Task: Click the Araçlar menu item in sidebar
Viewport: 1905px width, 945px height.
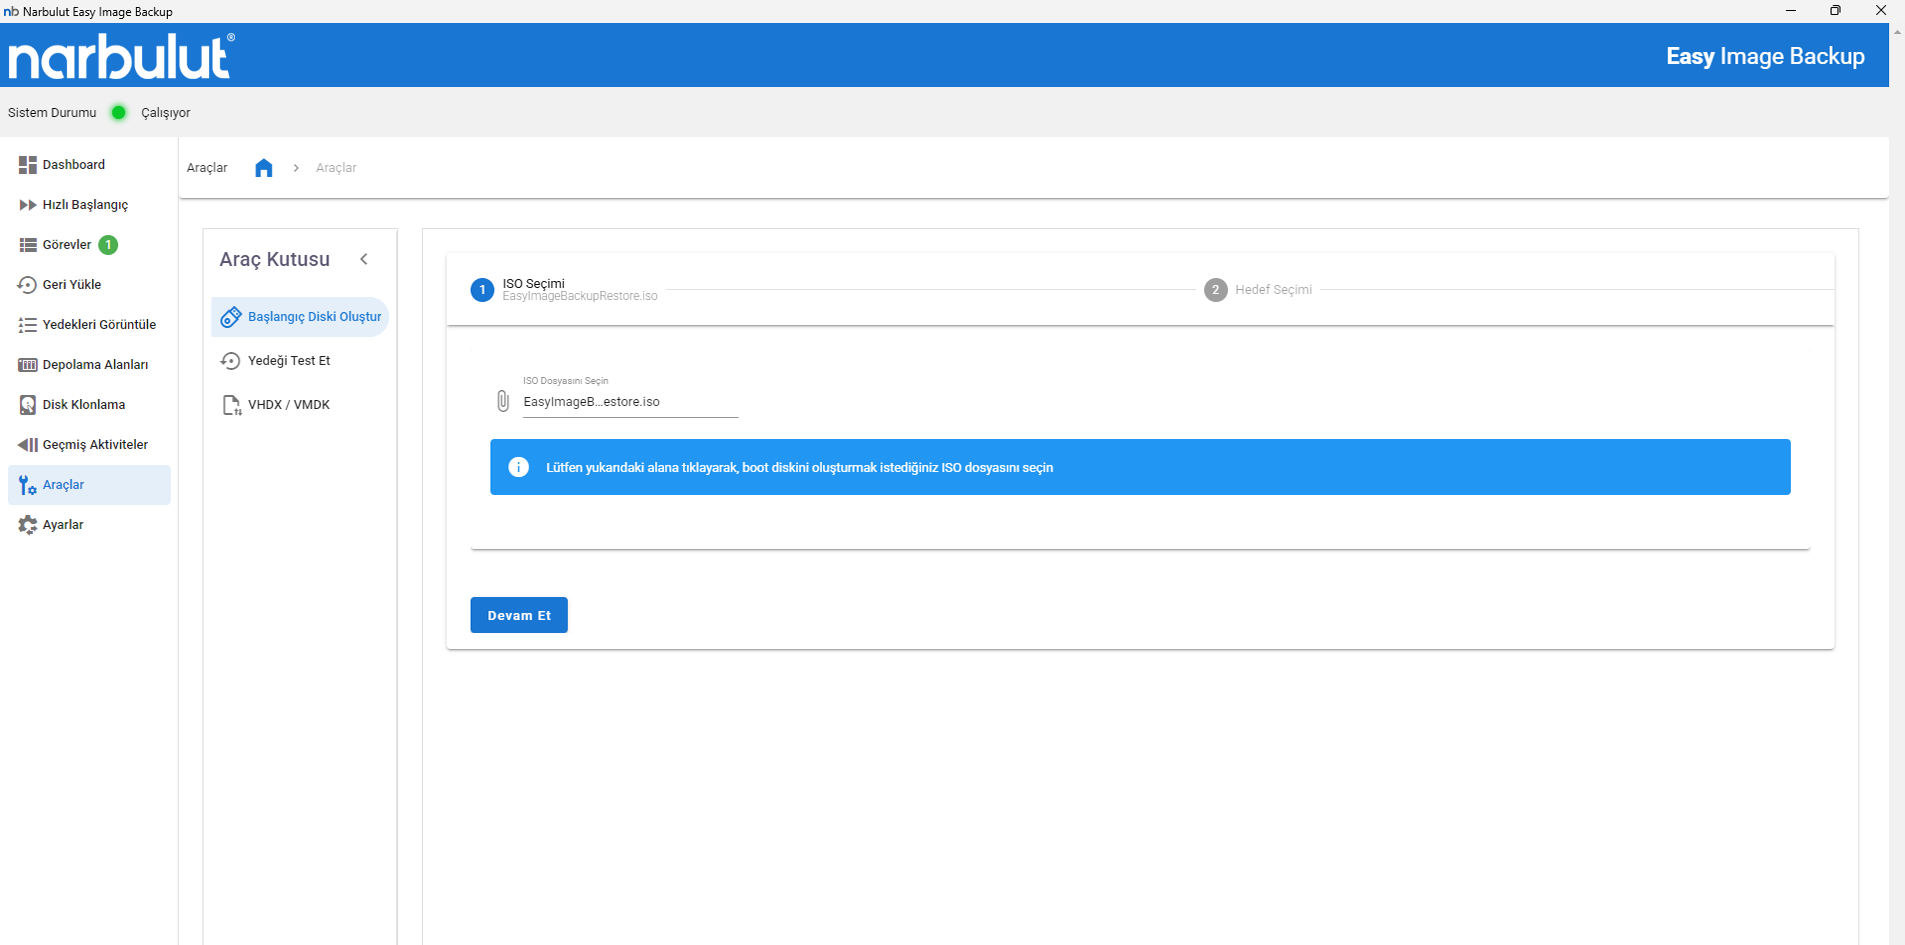Action: click(63, 485)
